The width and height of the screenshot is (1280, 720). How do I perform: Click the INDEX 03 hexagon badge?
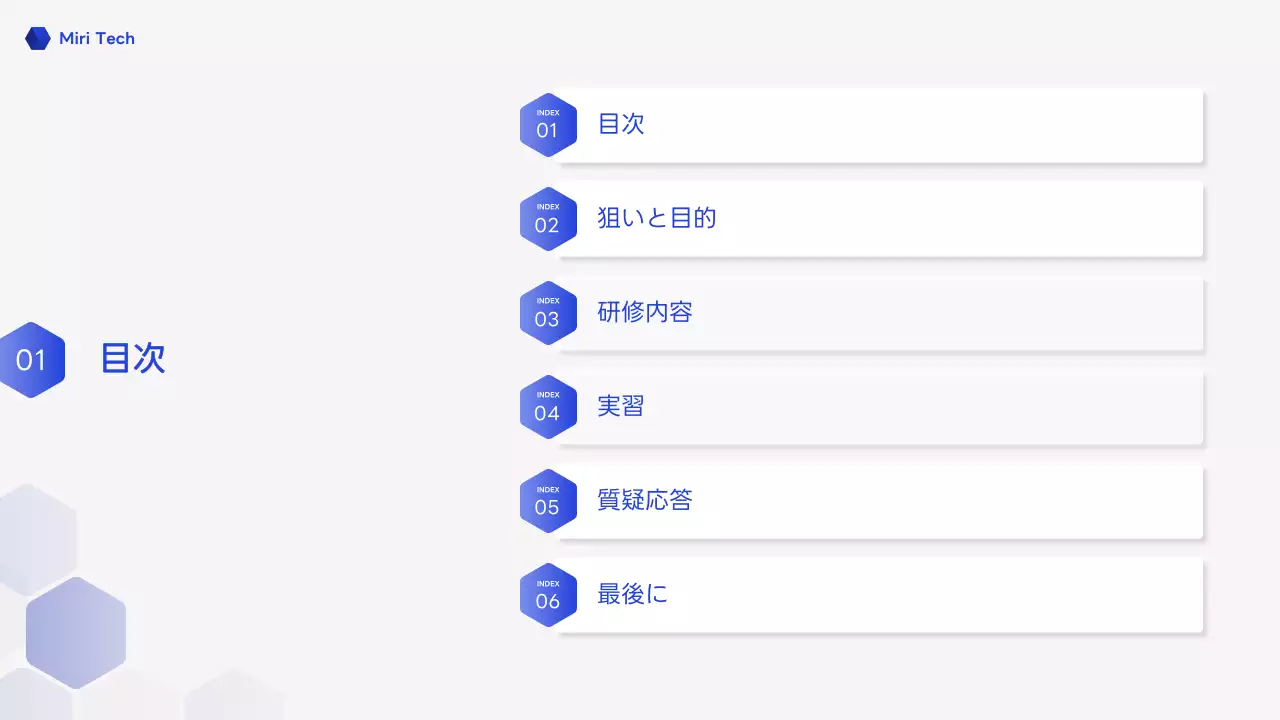coord(548,313)
